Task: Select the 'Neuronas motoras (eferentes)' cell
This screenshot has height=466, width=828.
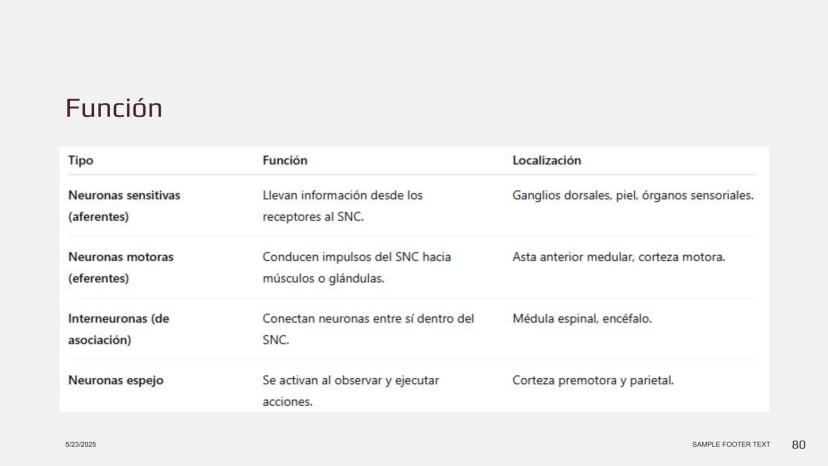Action: [x=121, y=267]
